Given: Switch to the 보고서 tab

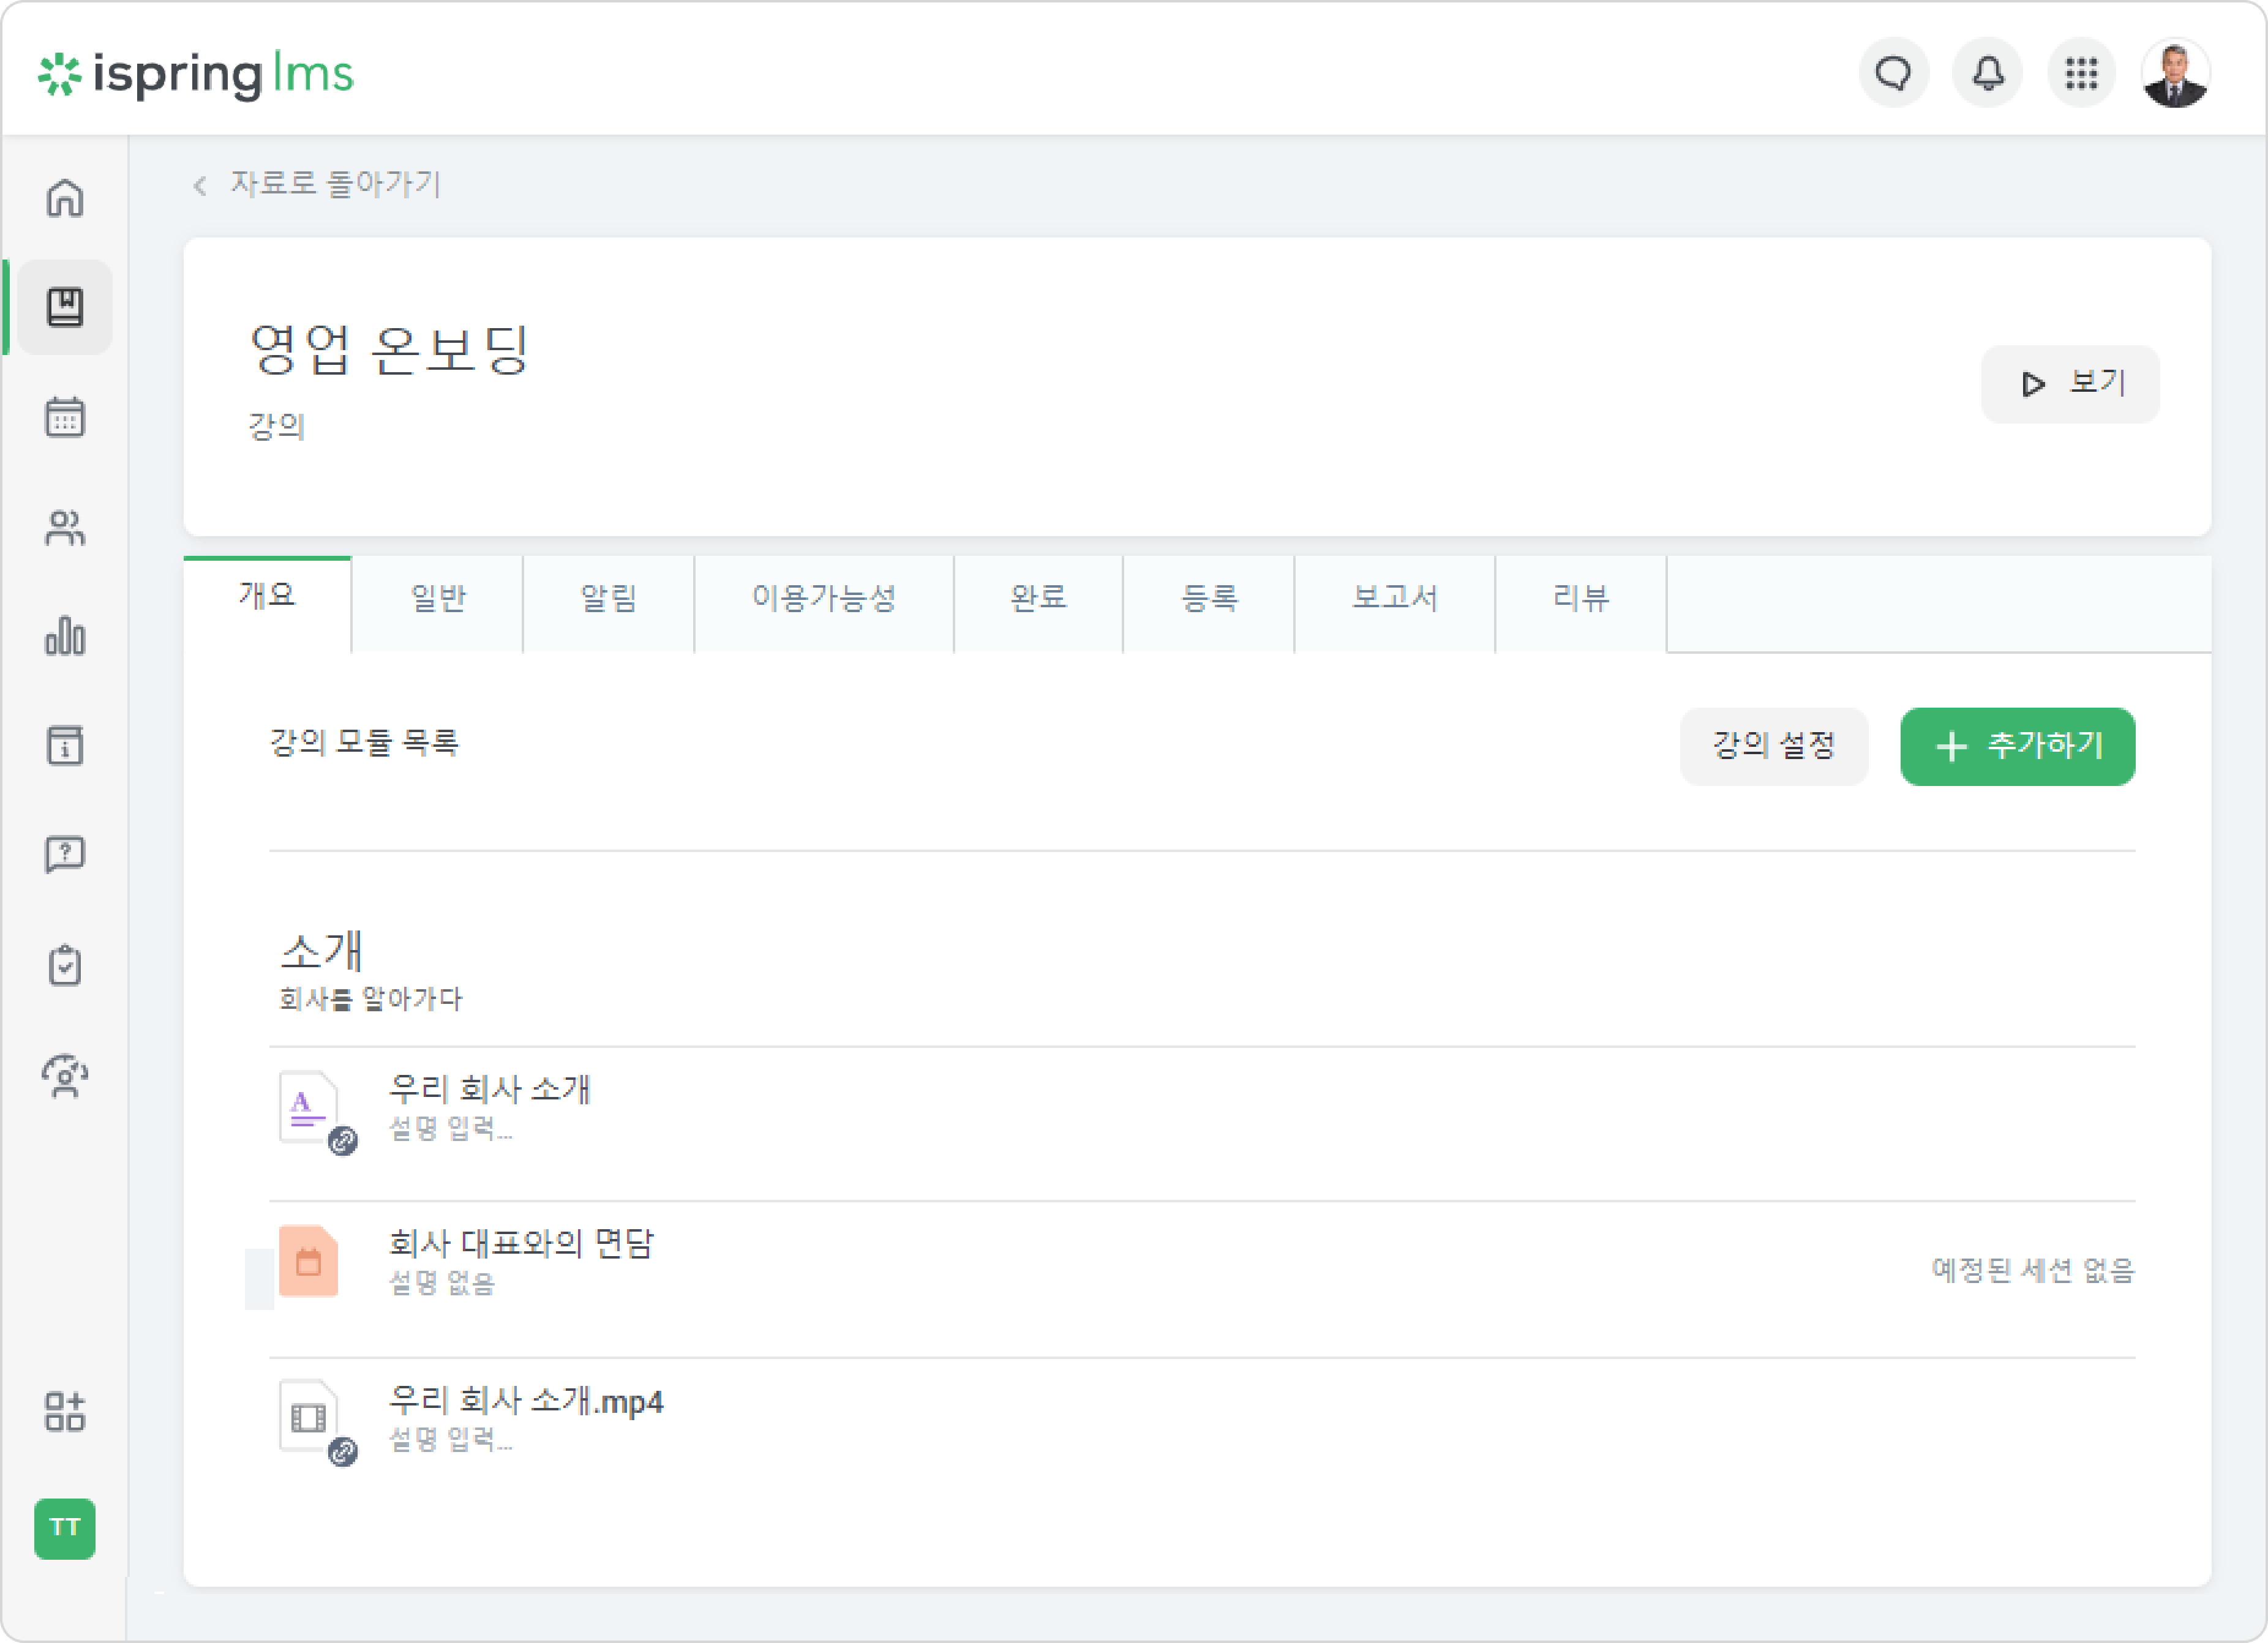Looking at the screenshot, I should [x=1395, y=598].
